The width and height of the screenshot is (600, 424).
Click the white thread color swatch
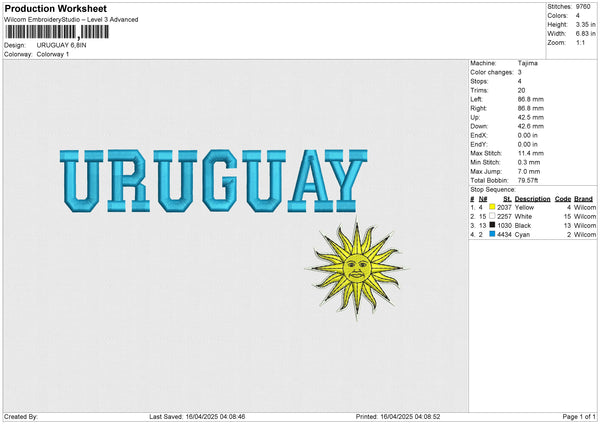click(493, 216)
